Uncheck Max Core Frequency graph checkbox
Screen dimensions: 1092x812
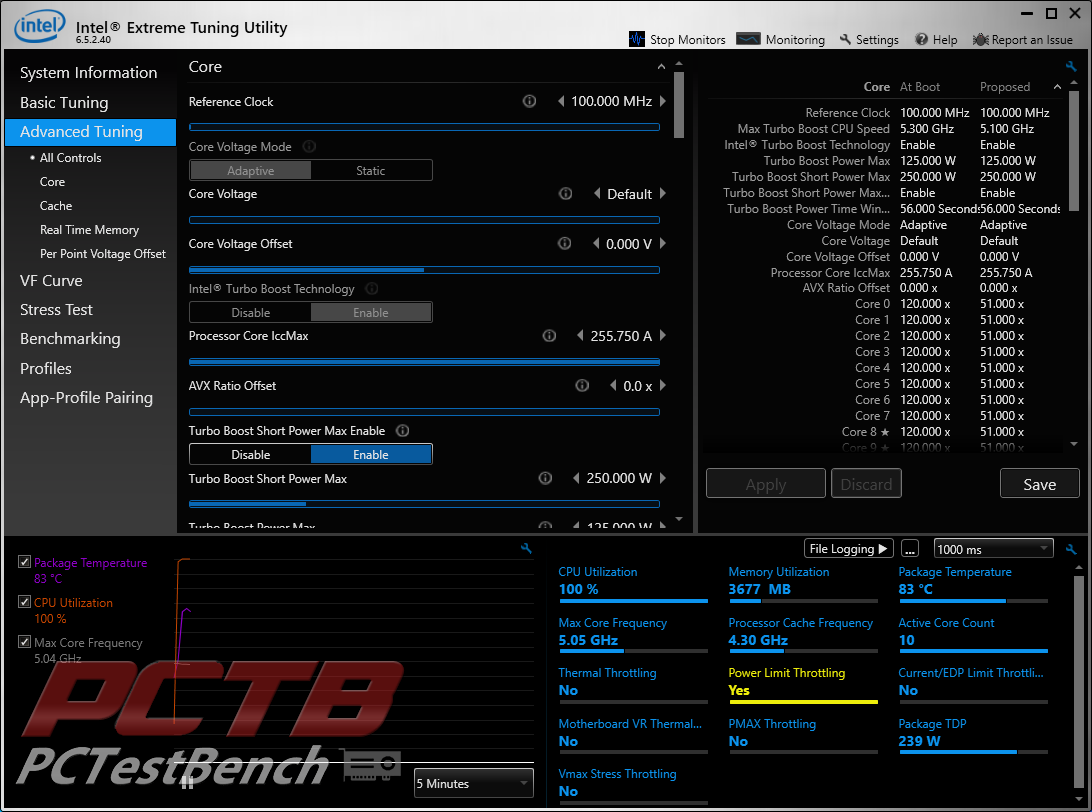point(24,641)
